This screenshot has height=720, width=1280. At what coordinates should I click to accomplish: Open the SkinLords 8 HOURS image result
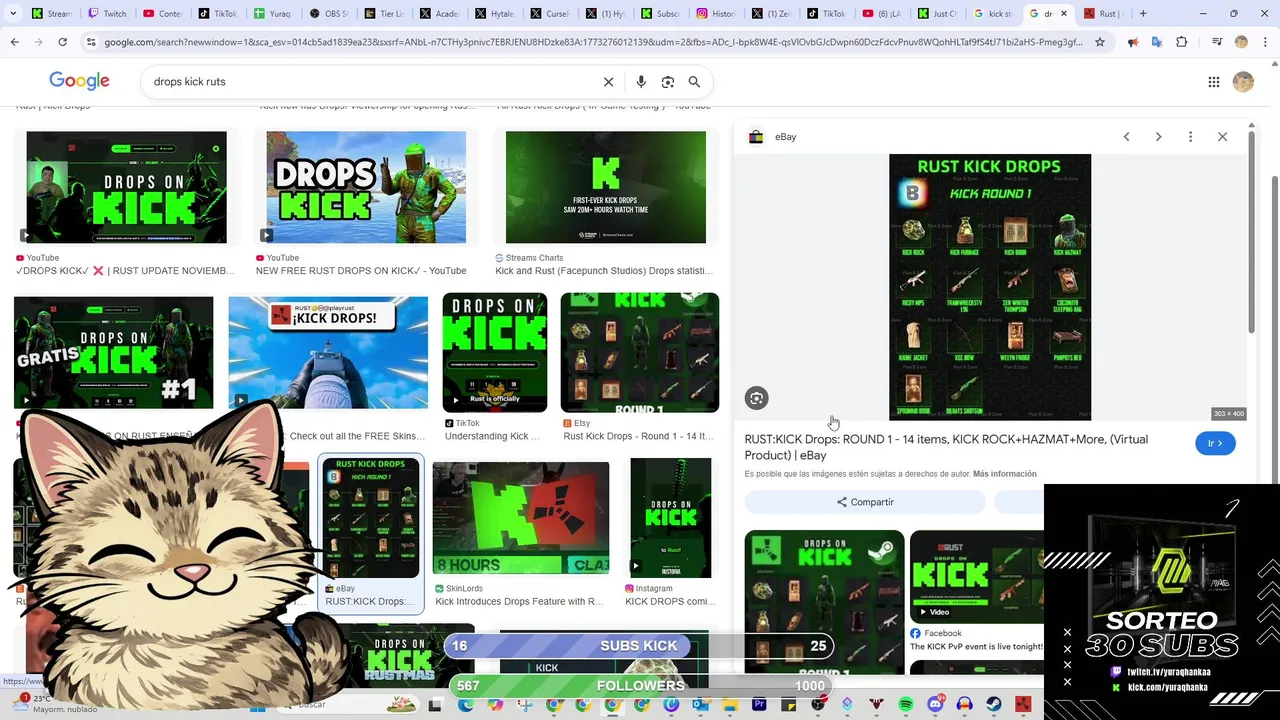point(521,518)
